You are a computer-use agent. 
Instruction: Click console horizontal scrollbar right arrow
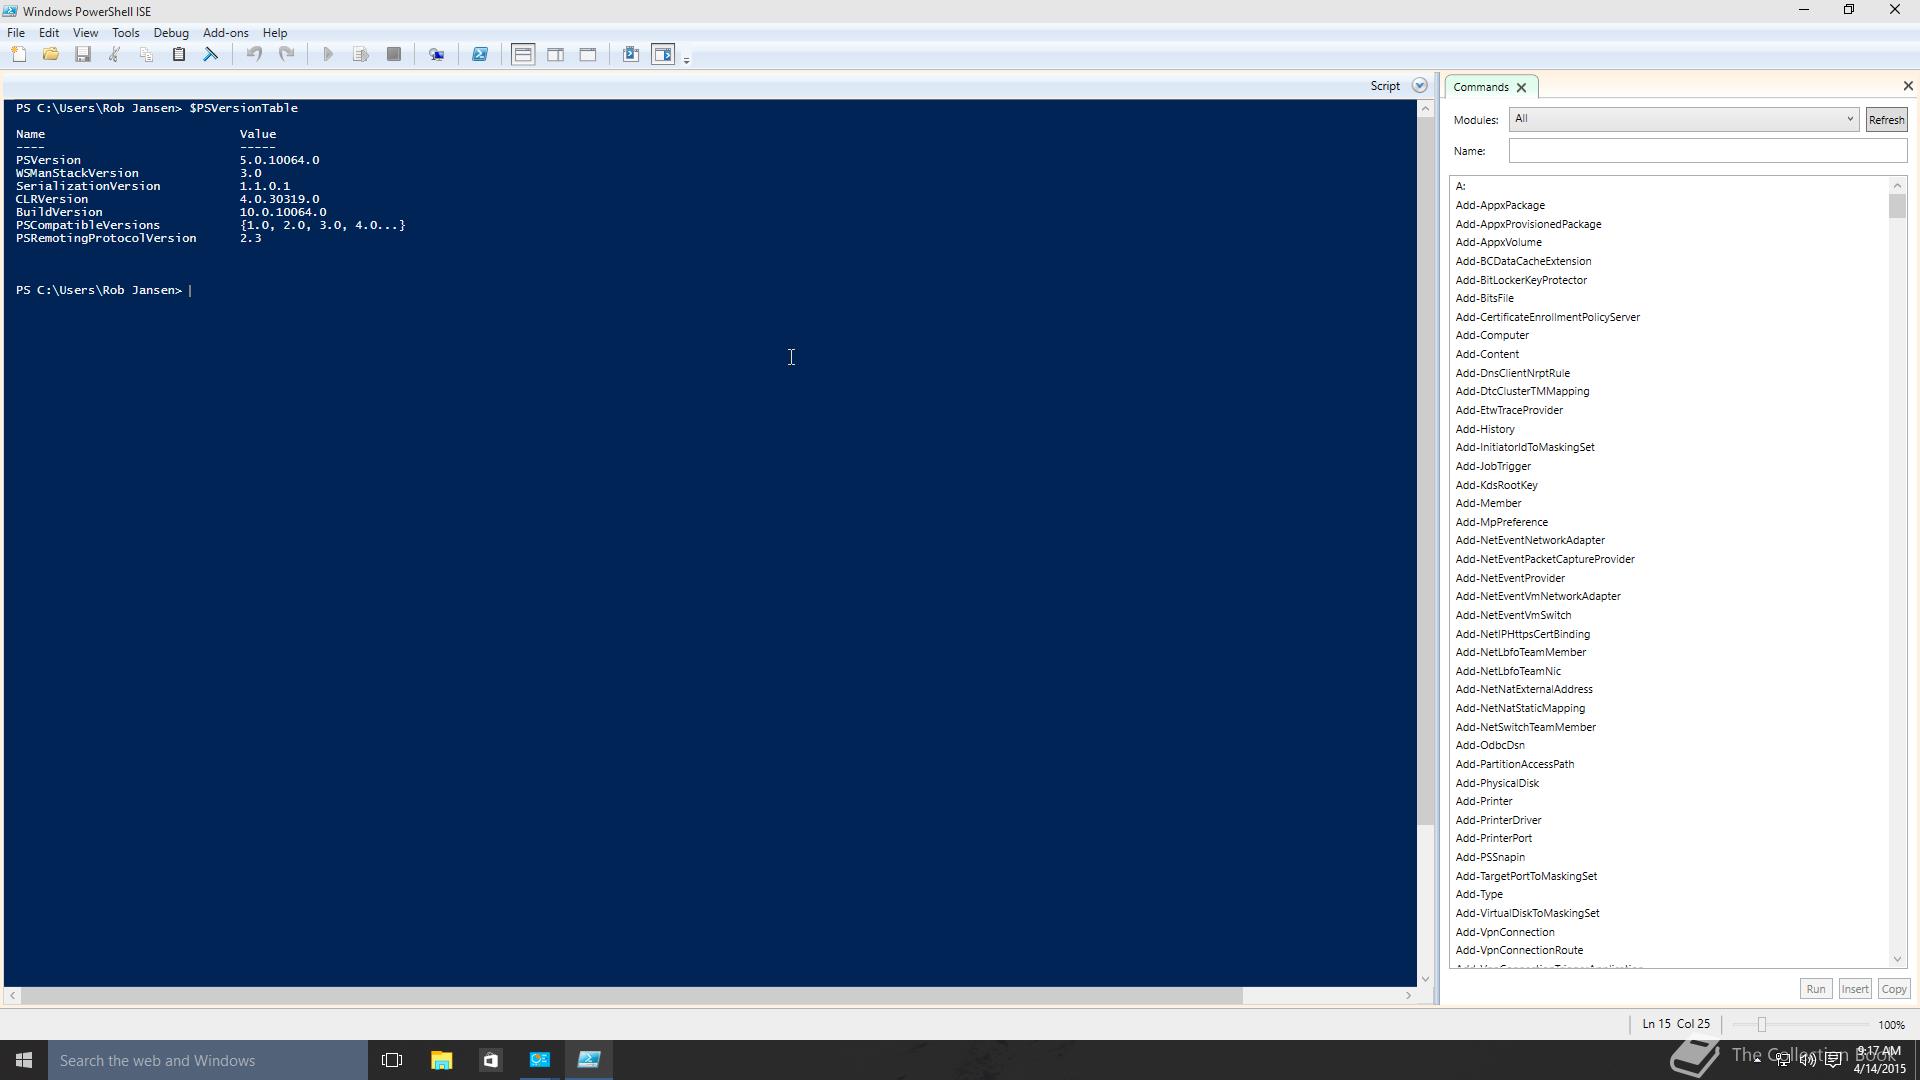click(x=1408, y=996)
